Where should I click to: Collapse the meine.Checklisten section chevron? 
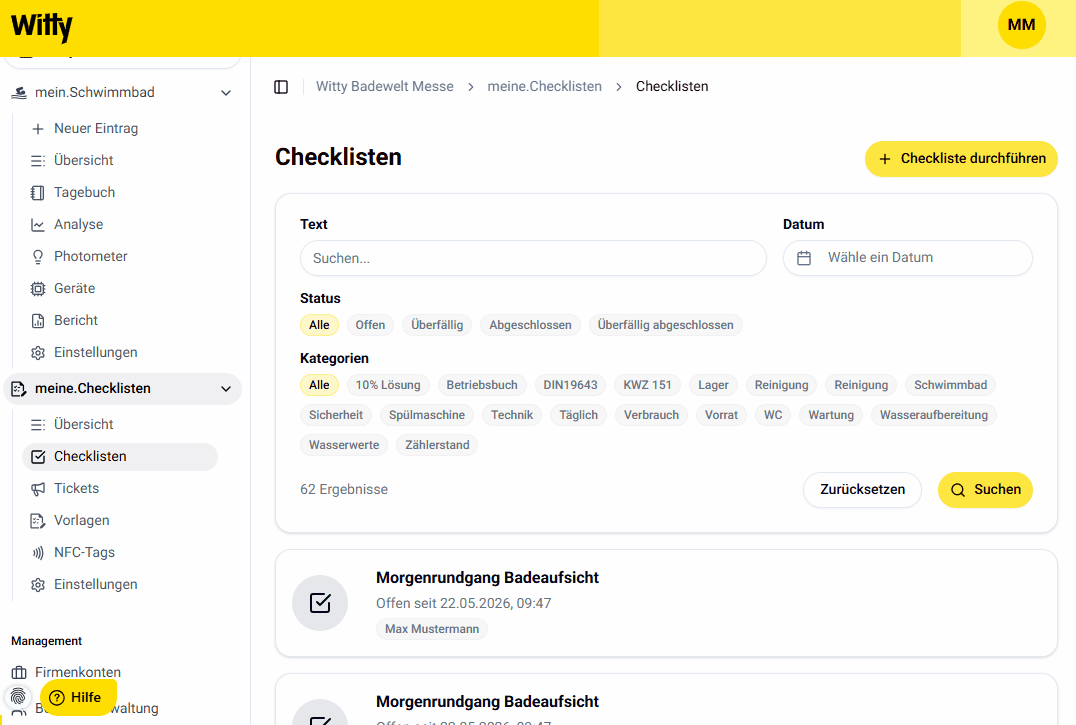[x=226, y=389]
